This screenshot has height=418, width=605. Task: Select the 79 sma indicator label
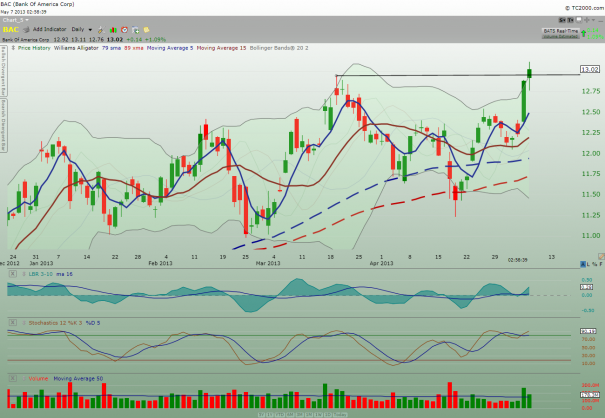coord(111,48)
